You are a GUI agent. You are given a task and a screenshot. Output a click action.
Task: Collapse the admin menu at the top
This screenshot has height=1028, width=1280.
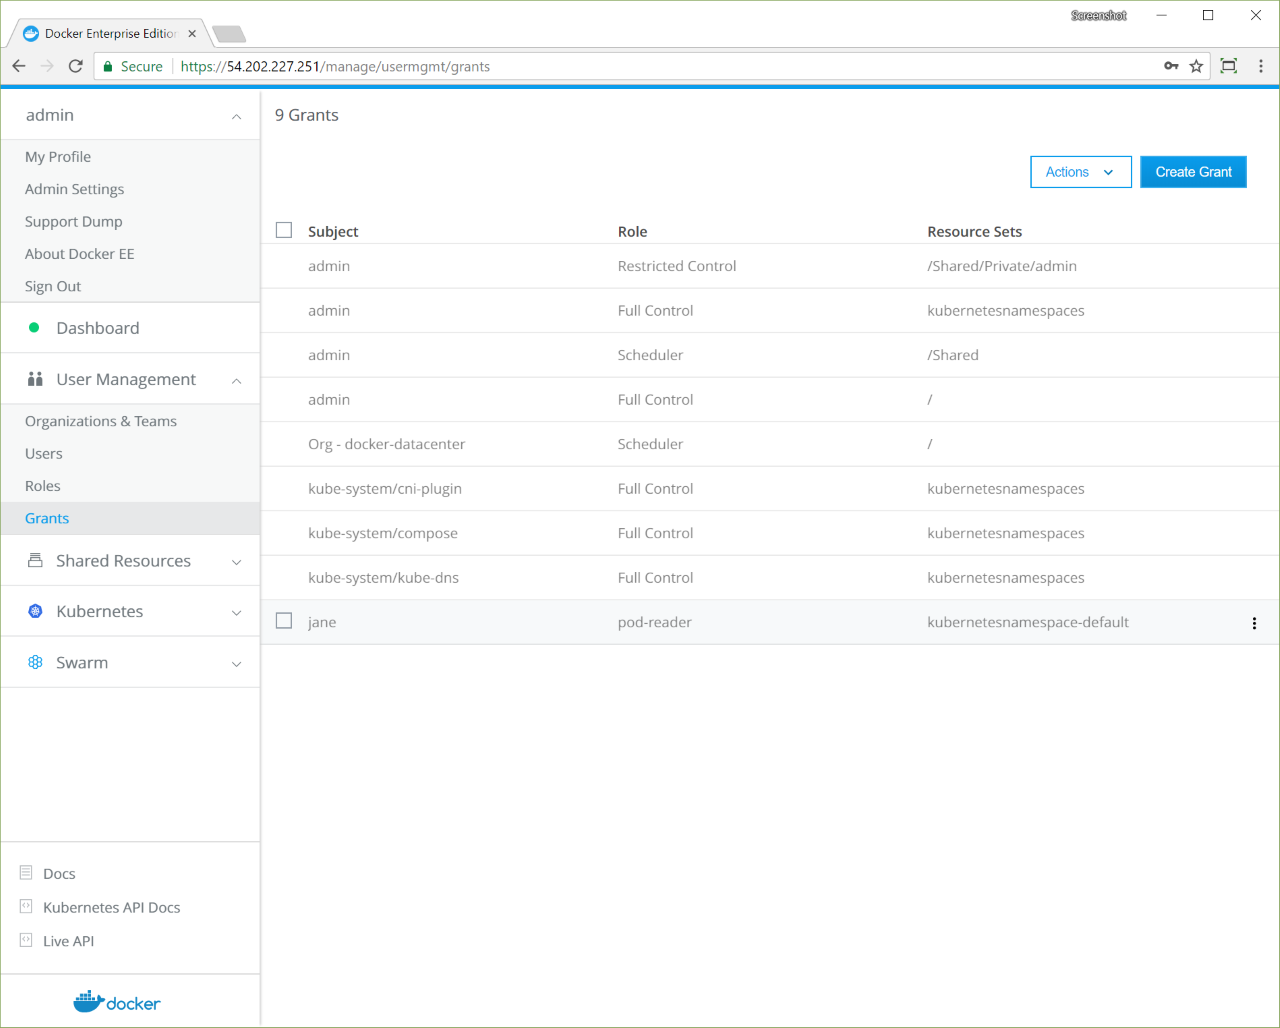(x=236, y=117)
